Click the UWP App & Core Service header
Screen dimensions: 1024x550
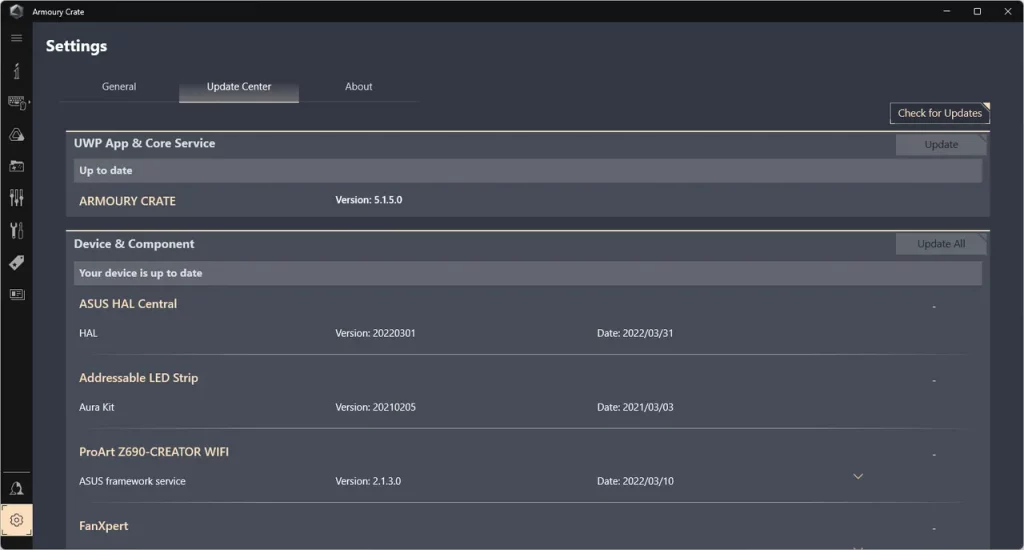(x=144, y=143)
